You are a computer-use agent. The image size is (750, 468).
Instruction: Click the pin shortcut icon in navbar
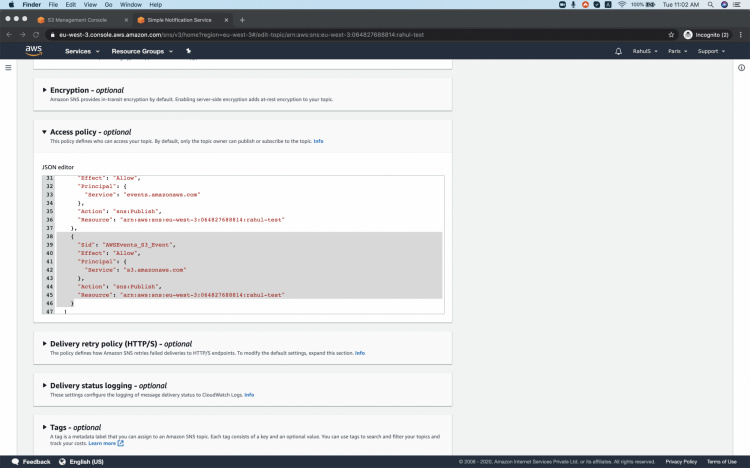pos(188,51)
